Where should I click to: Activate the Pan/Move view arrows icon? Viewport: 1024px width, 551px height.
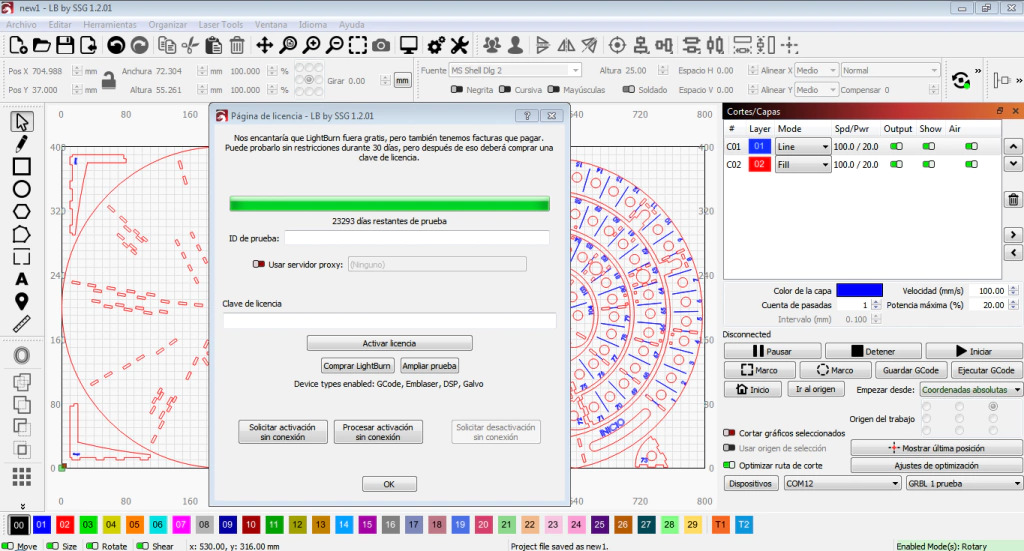tap(264, 45)
